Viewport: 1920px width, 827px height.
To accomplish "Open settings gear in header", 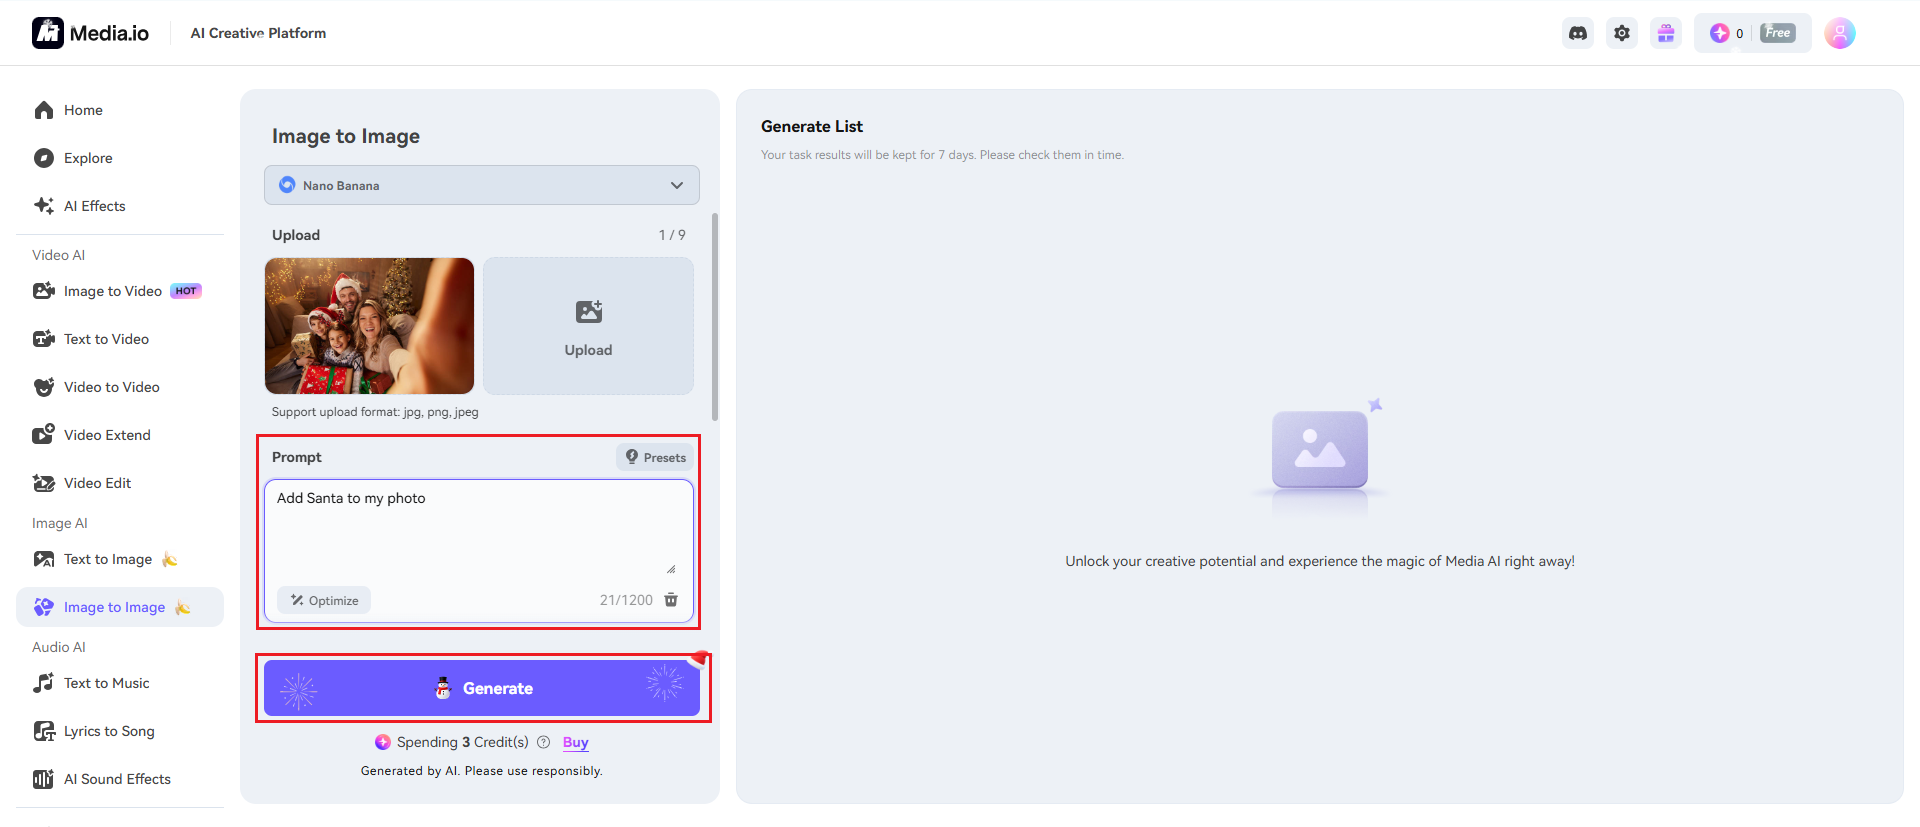I will coord(1622,33).
